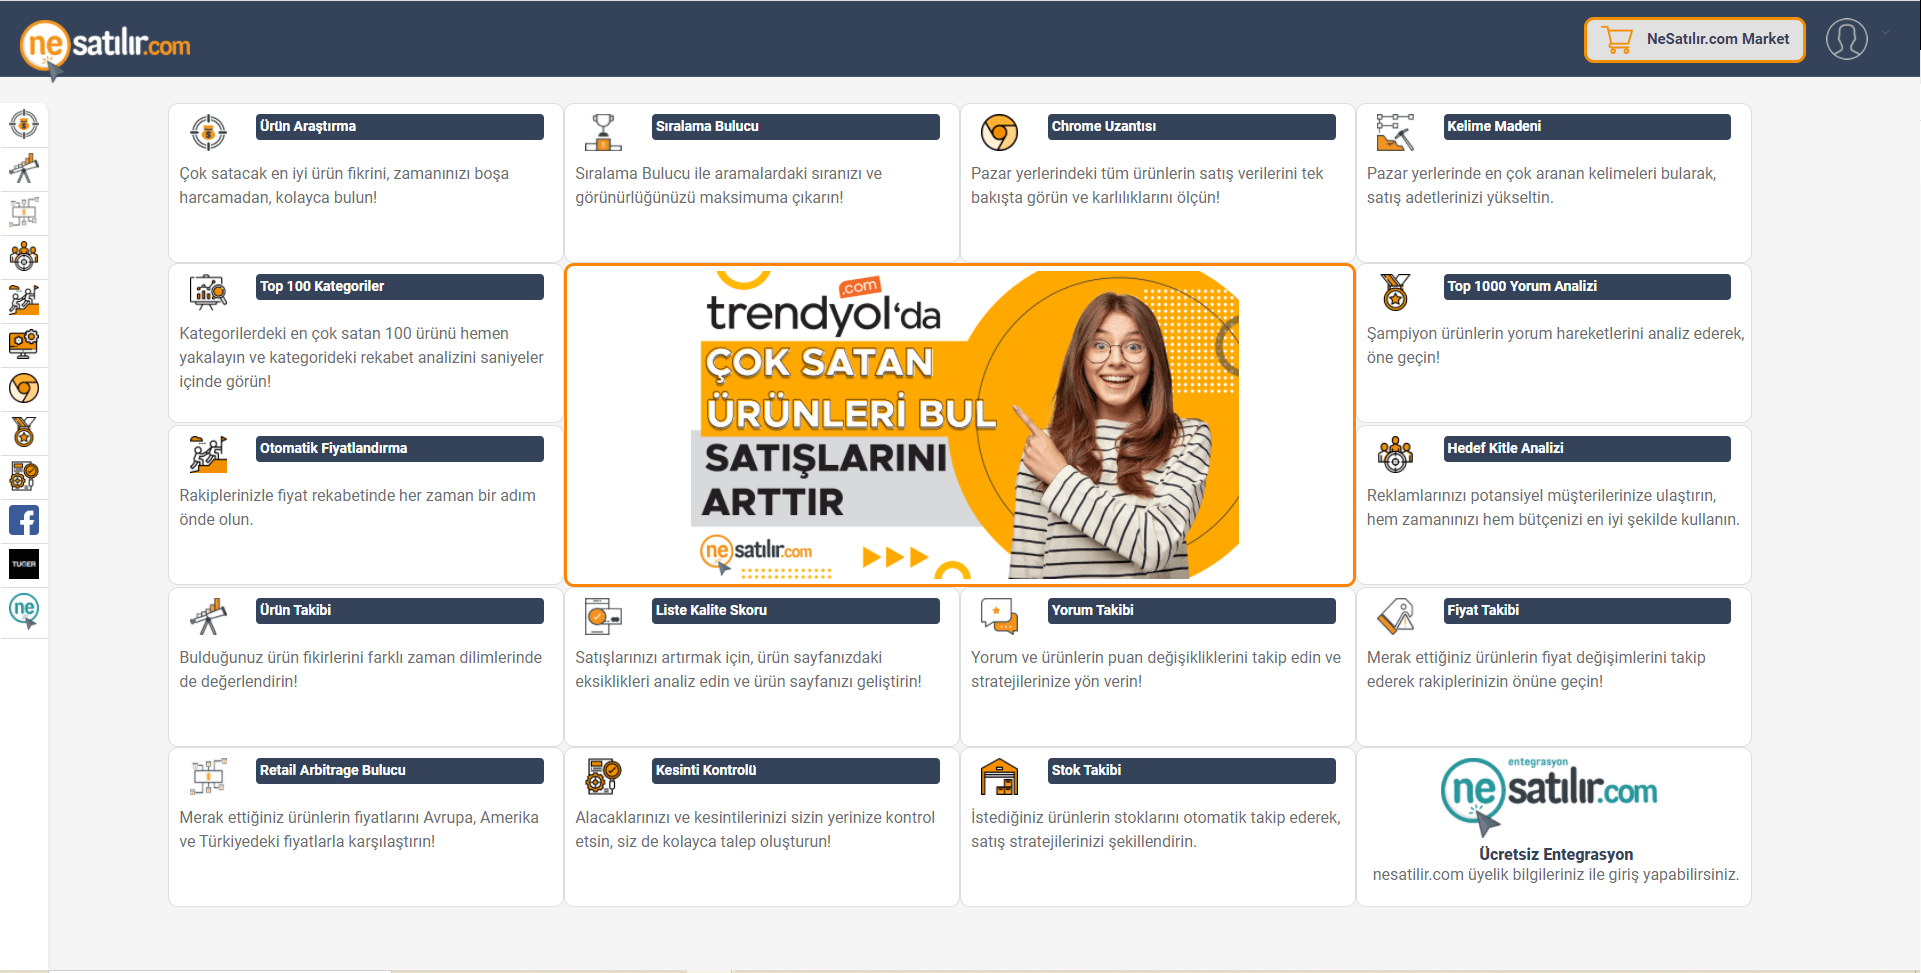This screenshot has height=973, width=1921.
Task: Click the TUGER icon in the sidebar
Action: pyautogui.click(x=24, y=564)
